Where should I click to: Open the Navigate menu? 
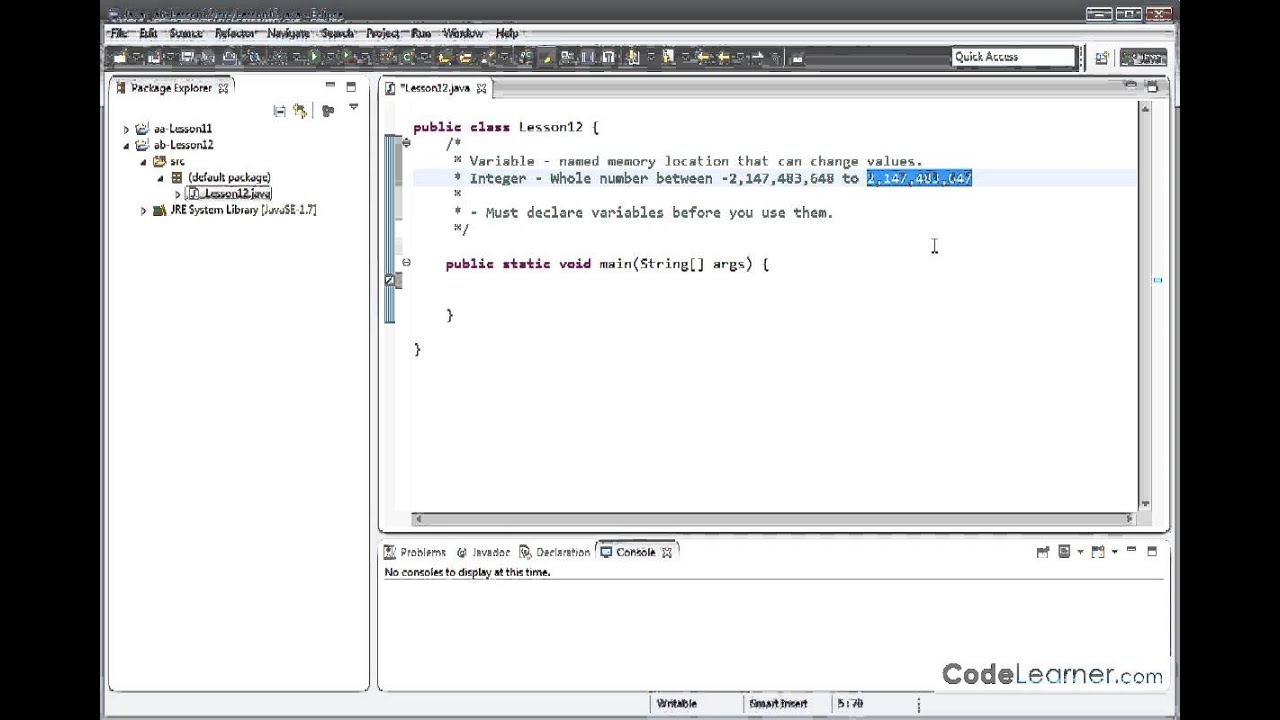tap(289, 33)
